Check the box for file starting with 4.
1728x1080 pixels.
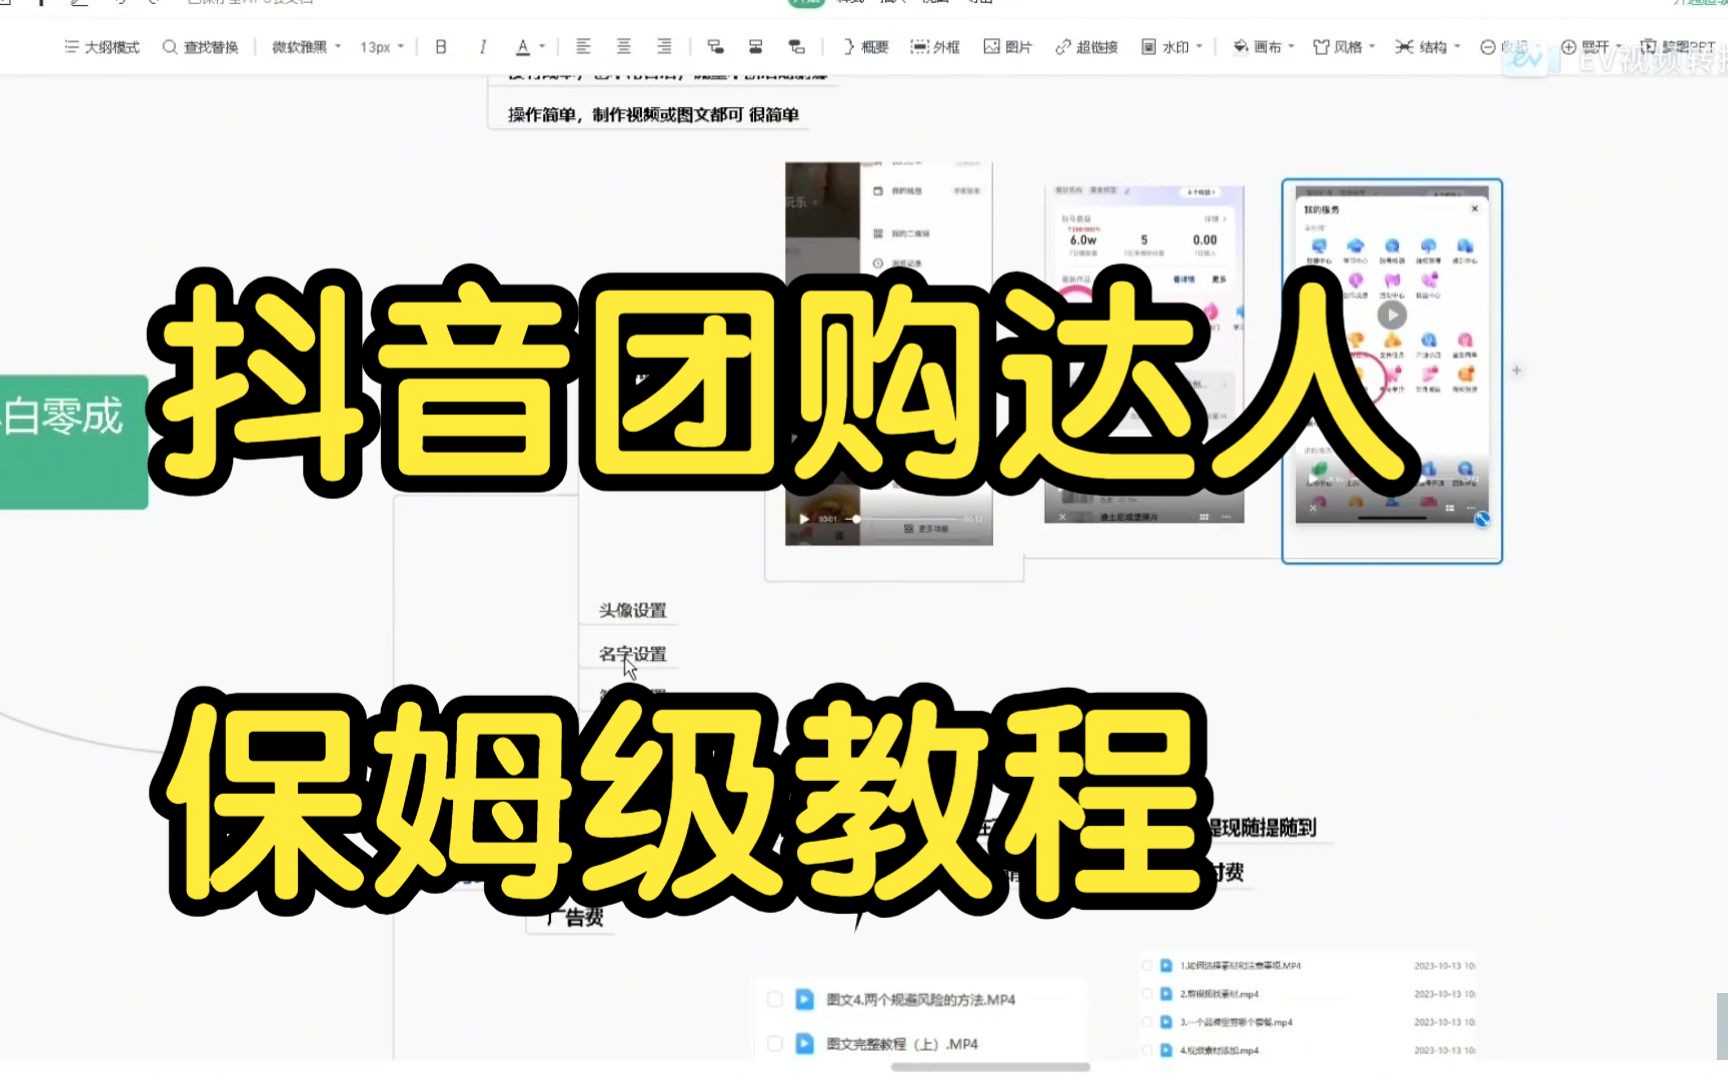coord(1147,1050)
